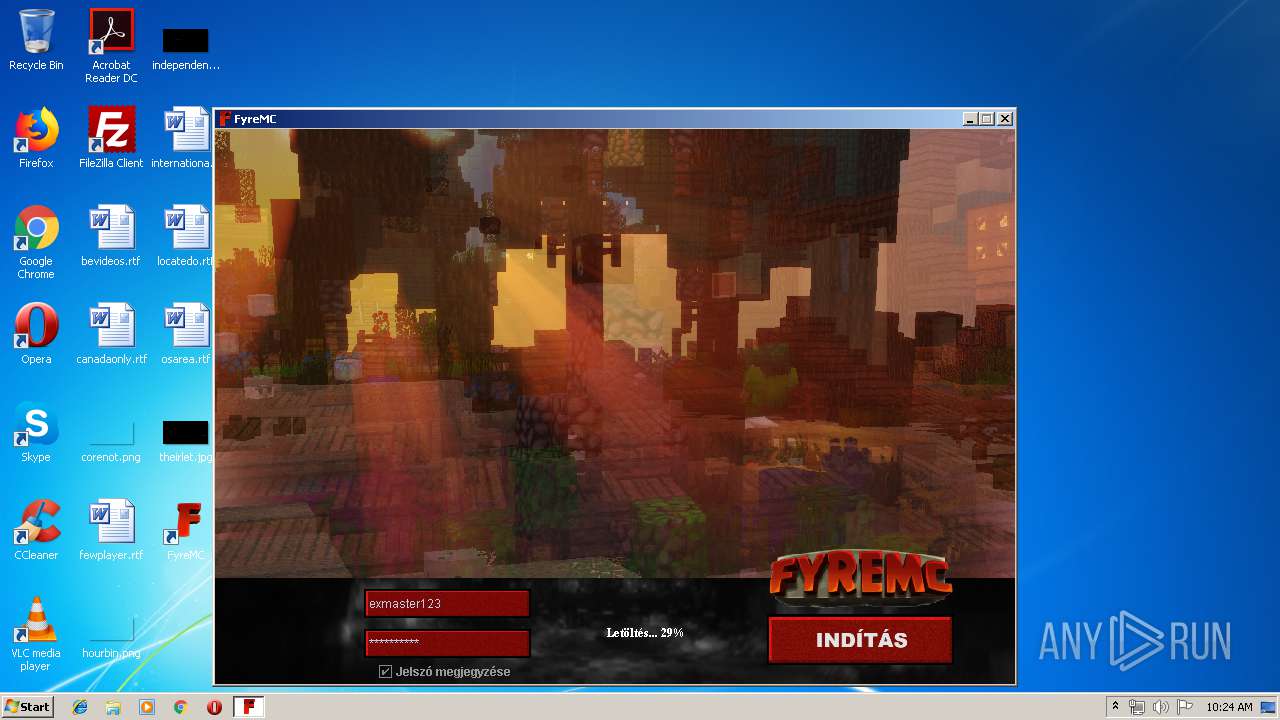Open VLC media player shortcut
The image size is (1280, 720).
pos(36,634)
